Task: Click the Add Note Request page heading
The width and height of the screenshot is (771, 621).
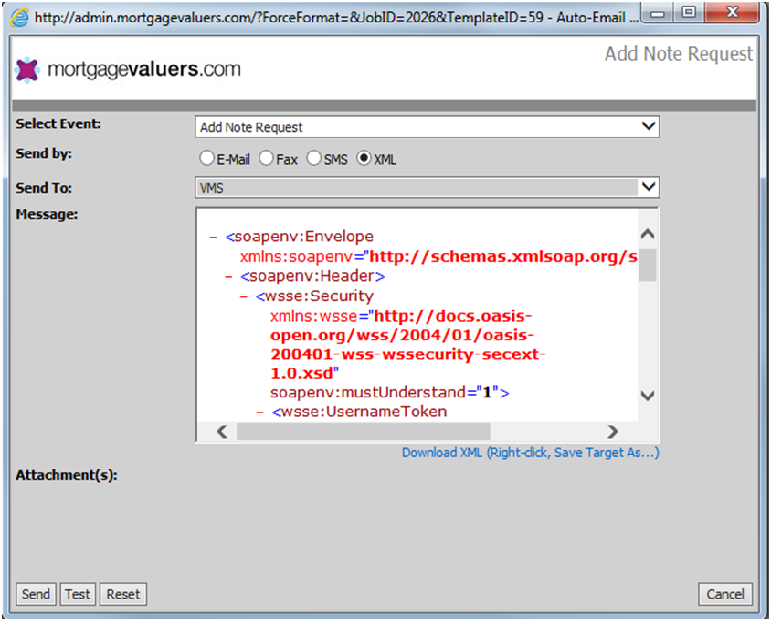Action: (x=679, y=54)
